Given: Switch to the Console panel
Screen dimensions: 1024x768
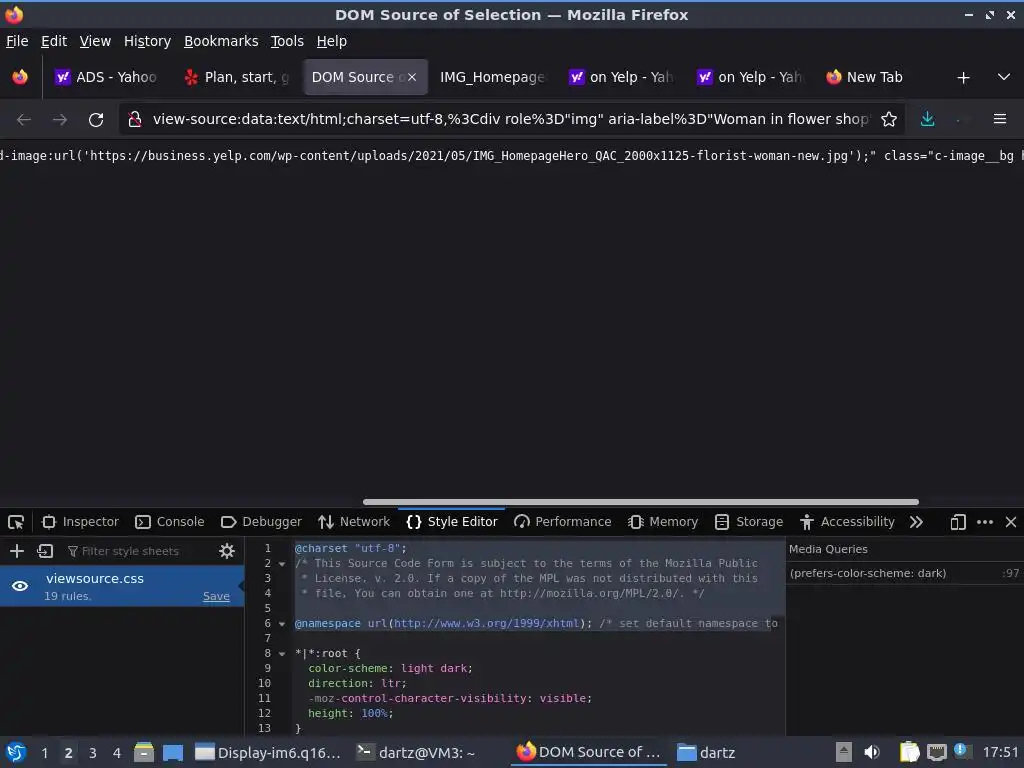Looking at the screenshot, I should [170, 522].
